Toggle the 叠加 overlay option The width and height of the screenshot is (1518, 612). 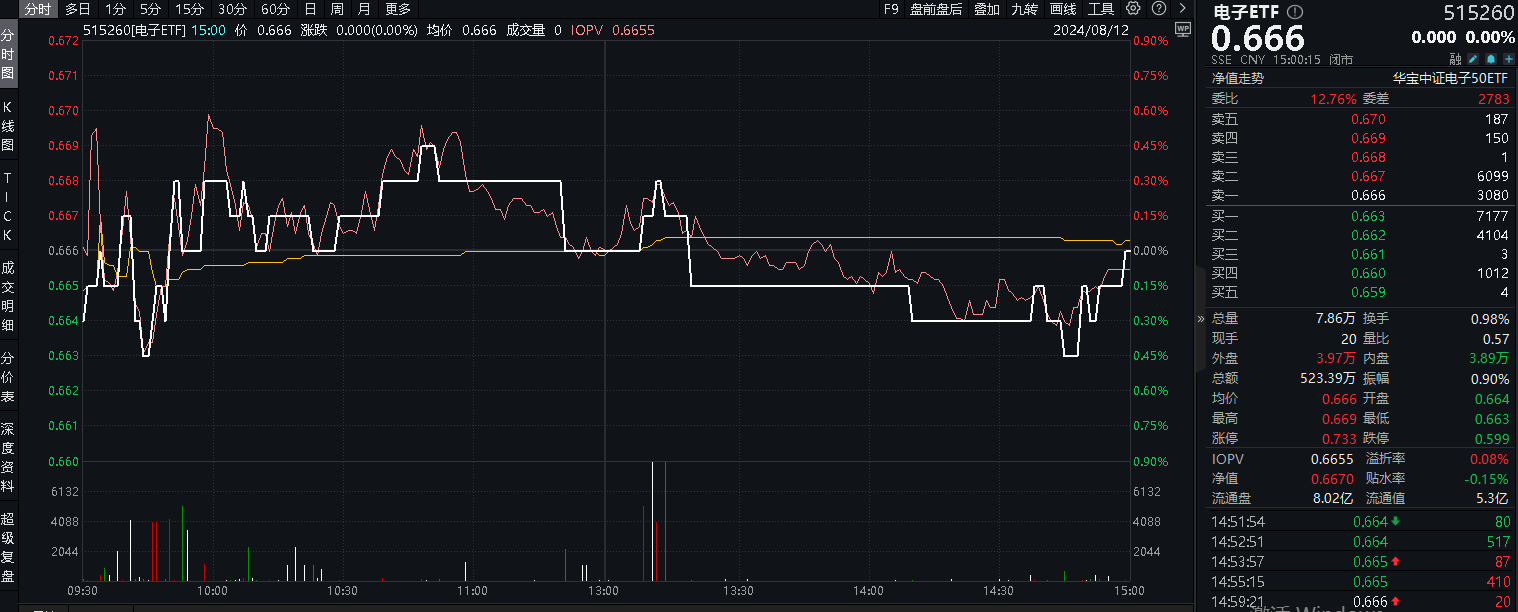986,9
